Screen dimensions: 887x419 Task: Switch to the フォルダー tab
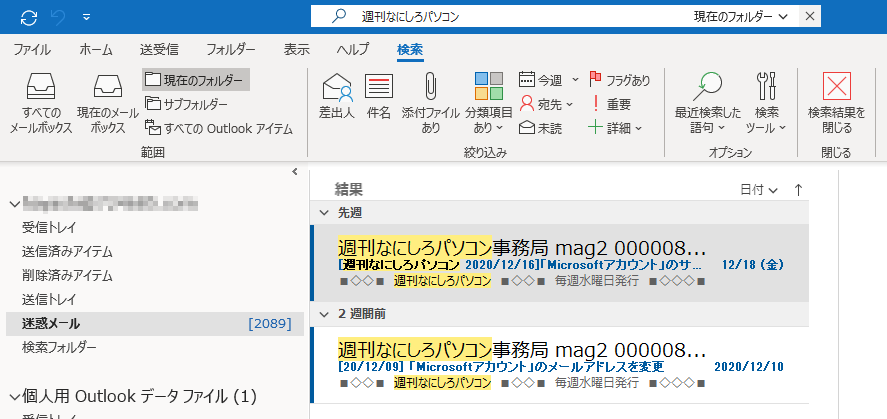point(231,50)
